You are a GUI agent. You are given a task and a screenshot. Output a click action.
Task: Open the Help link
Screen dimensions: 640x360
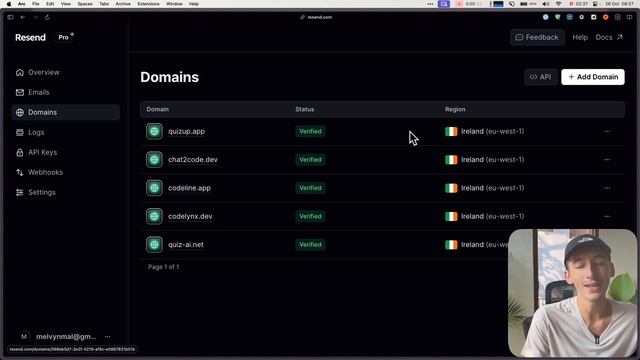[580, 37]
